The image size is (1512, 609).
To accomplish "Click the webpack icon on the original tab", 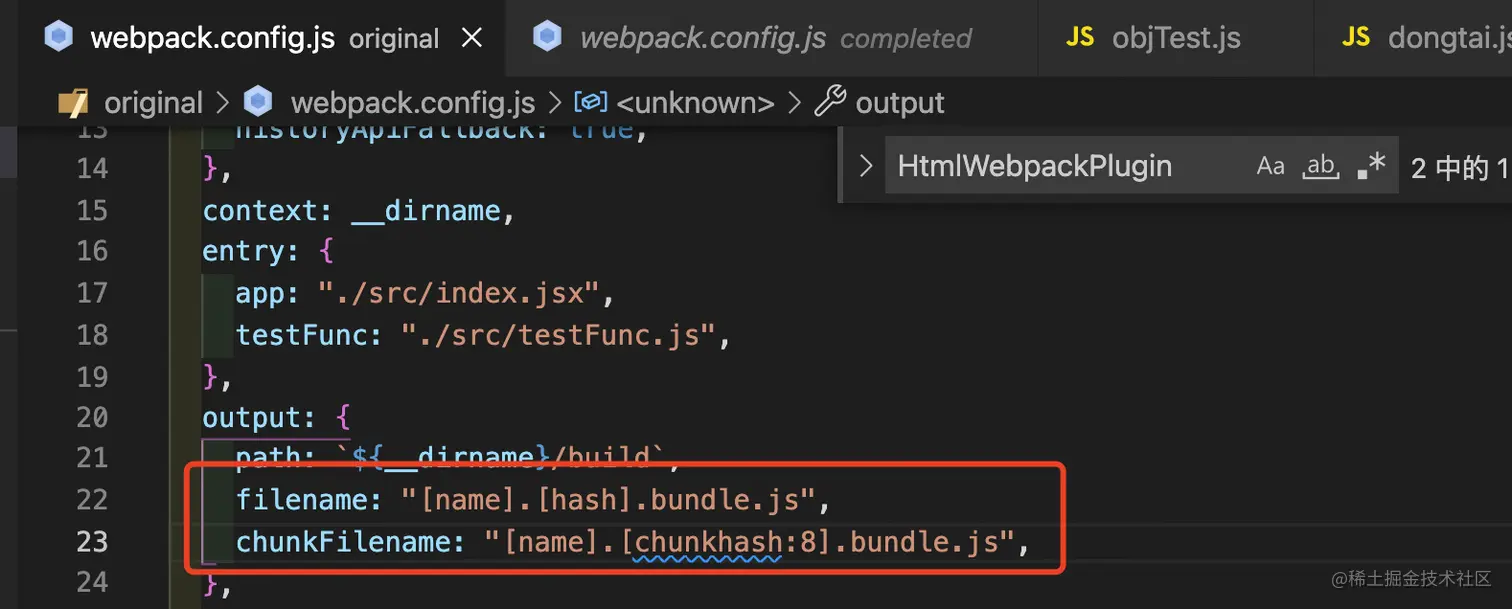I will pos(59,38).
